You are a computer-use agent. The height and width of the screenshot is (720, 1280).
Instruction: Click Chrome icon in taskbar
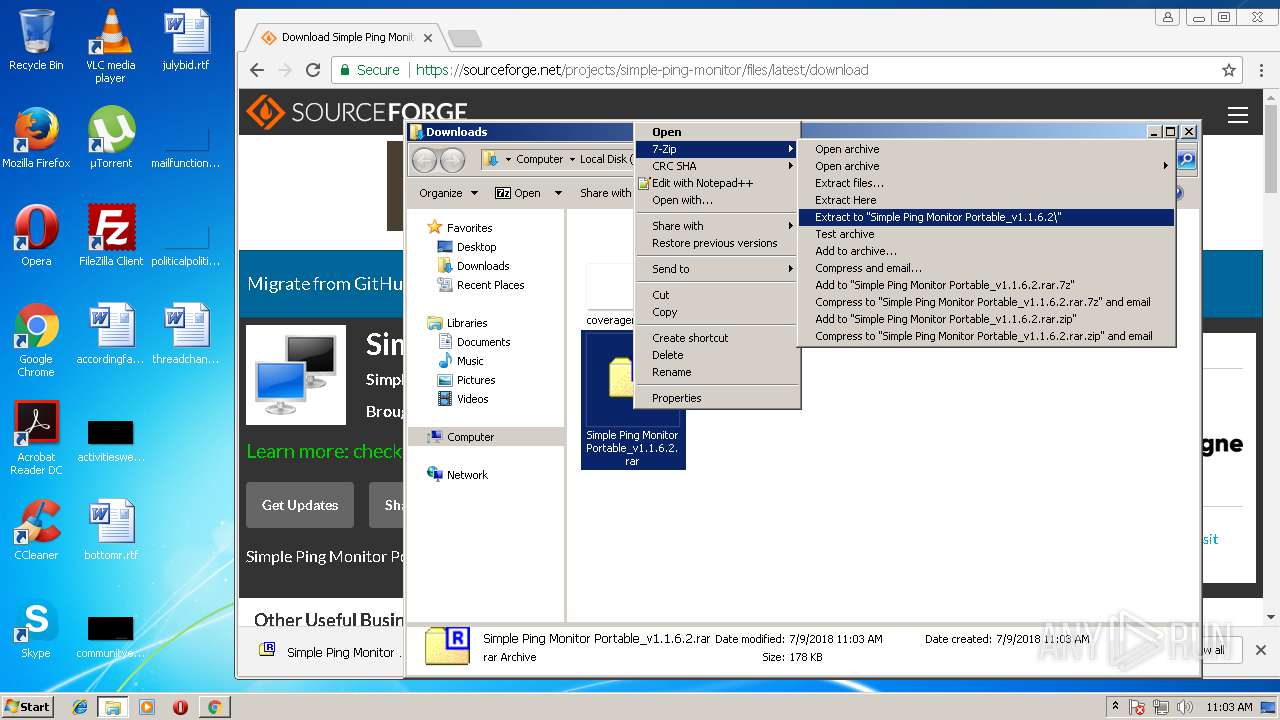tap(214, 707)
